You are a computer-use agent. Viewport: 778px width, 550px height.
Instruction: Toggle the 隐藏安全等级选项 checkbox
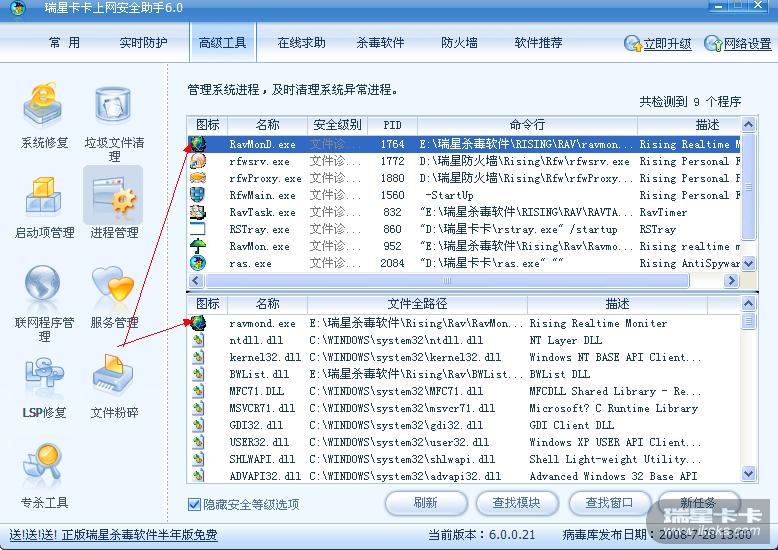194,504
